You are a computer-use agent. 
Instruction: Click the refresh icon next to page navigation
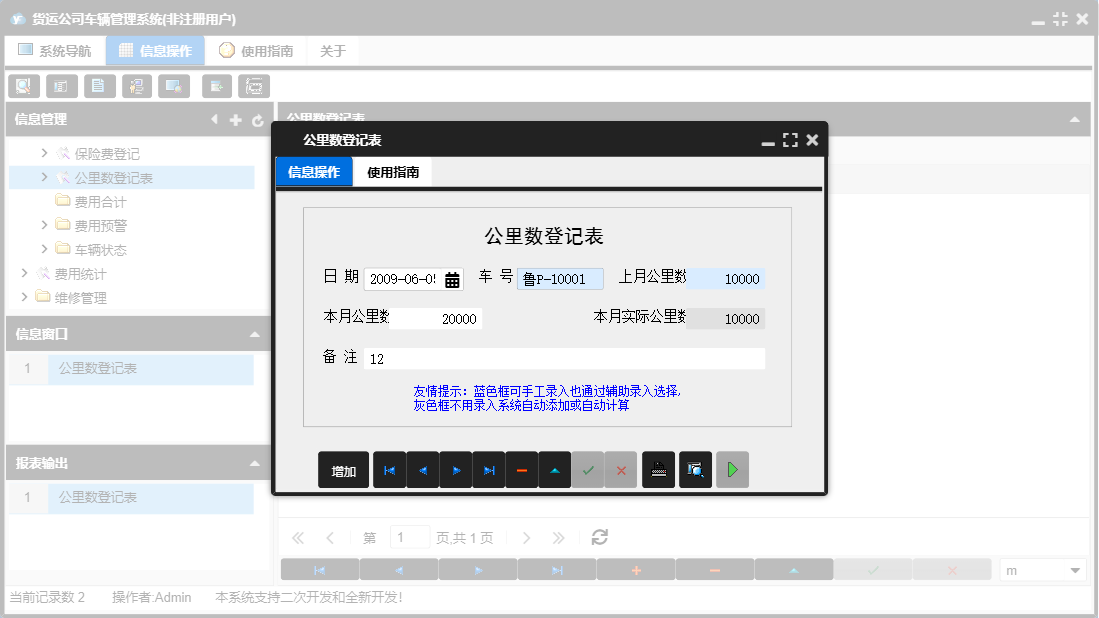tap(598, 537)
